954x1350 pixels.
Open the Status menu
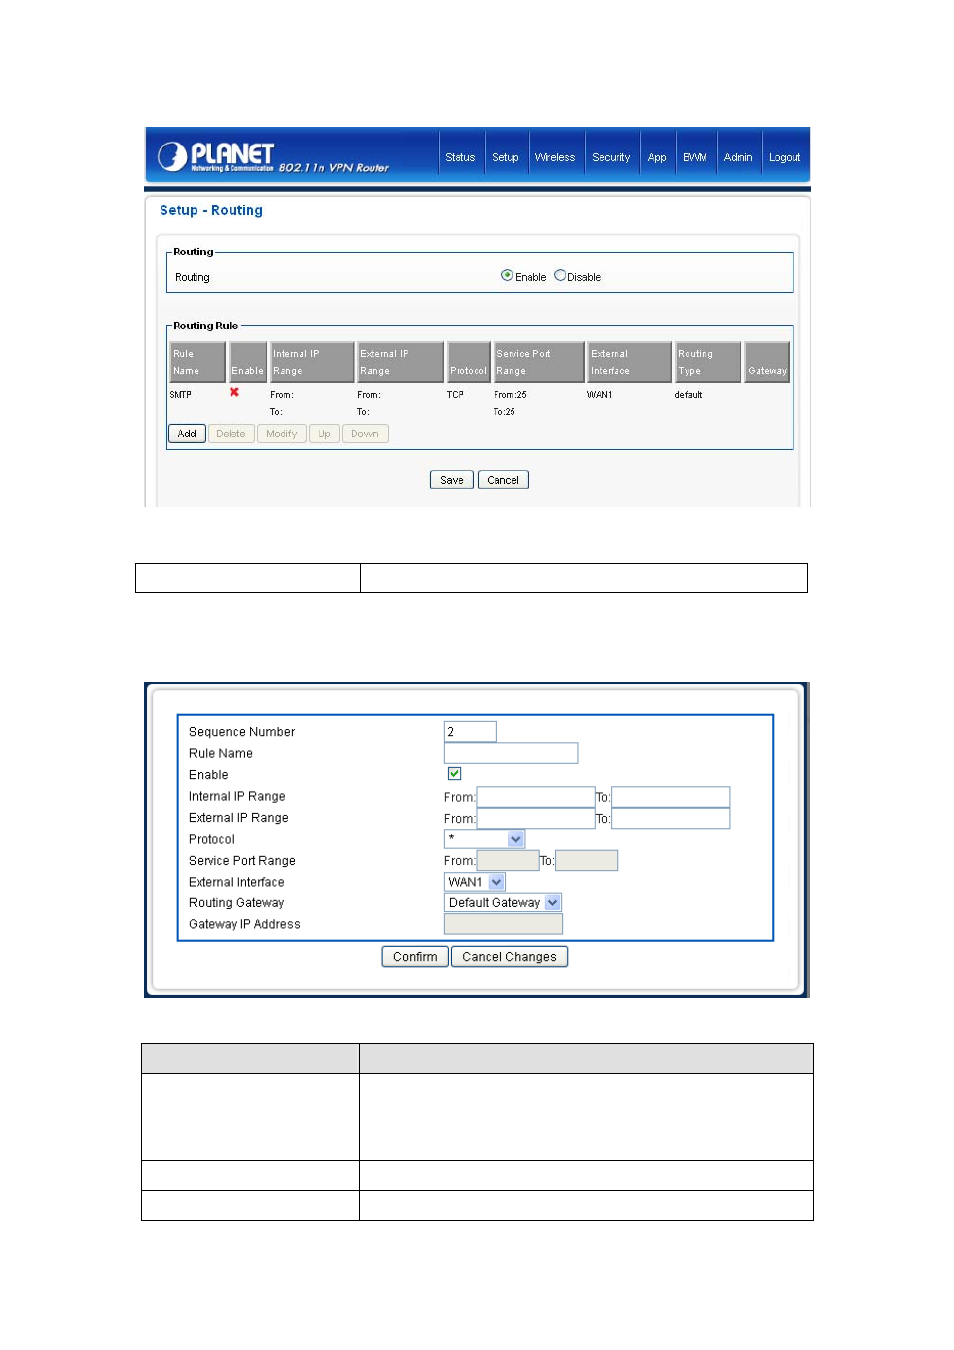(460, 157)
